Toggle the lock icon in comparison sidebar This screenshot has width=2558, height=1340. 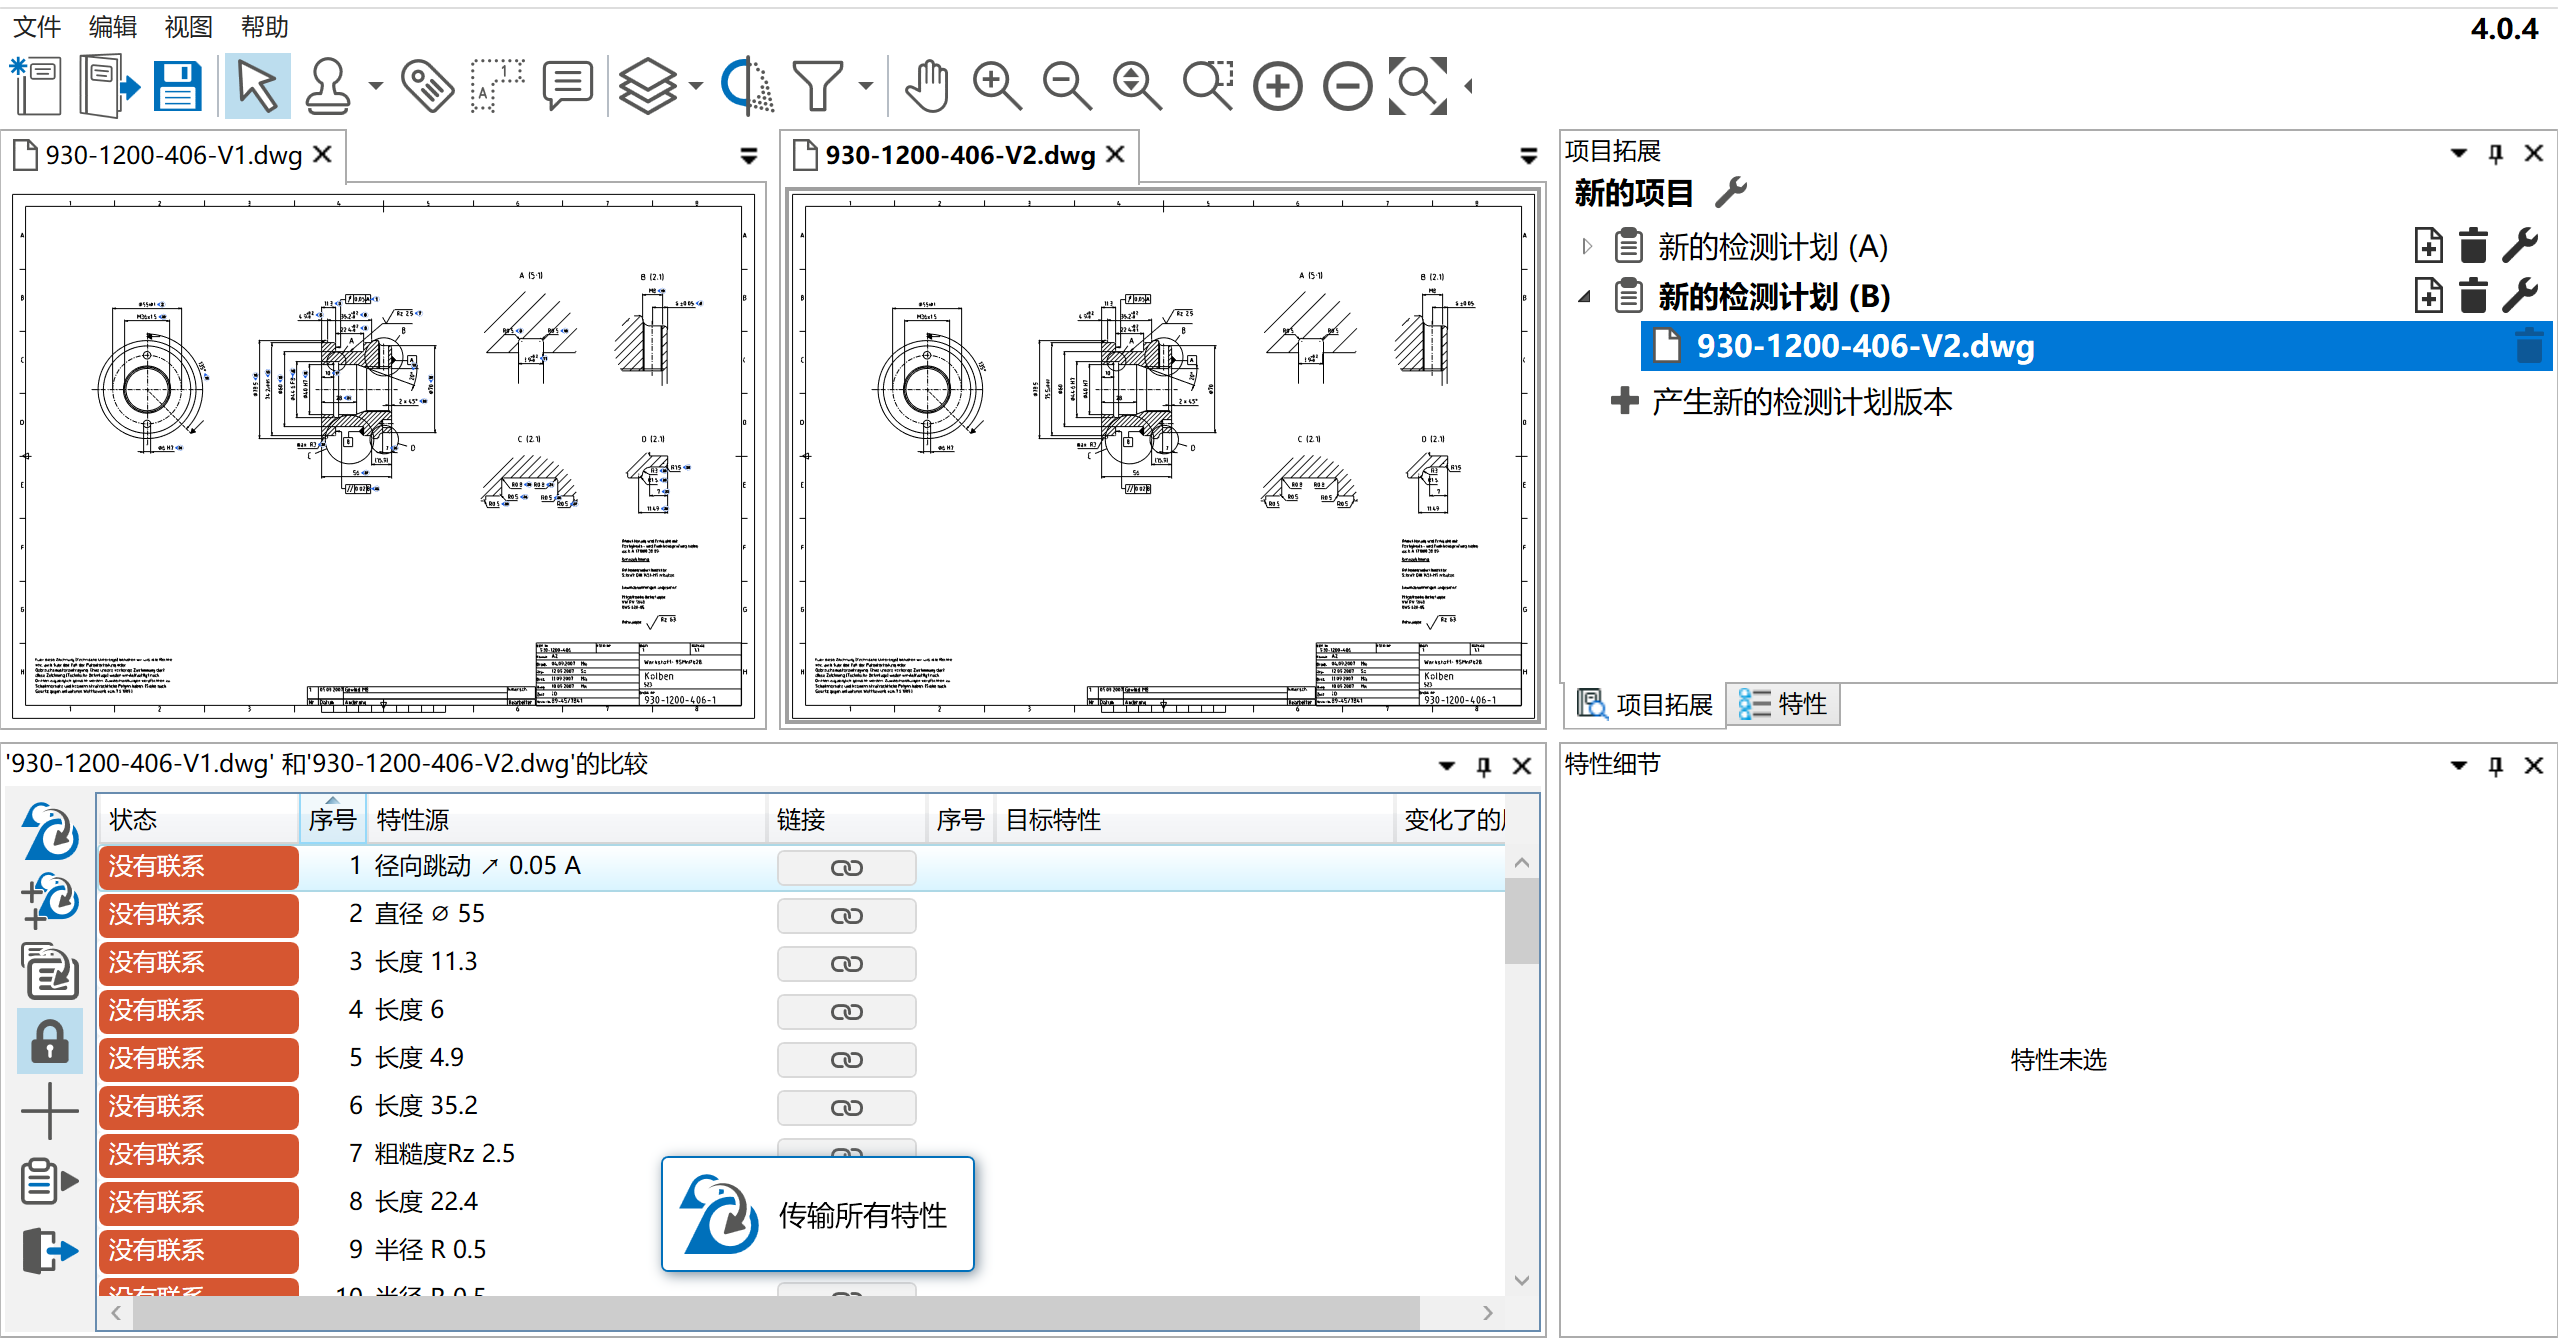point(49,1041)
